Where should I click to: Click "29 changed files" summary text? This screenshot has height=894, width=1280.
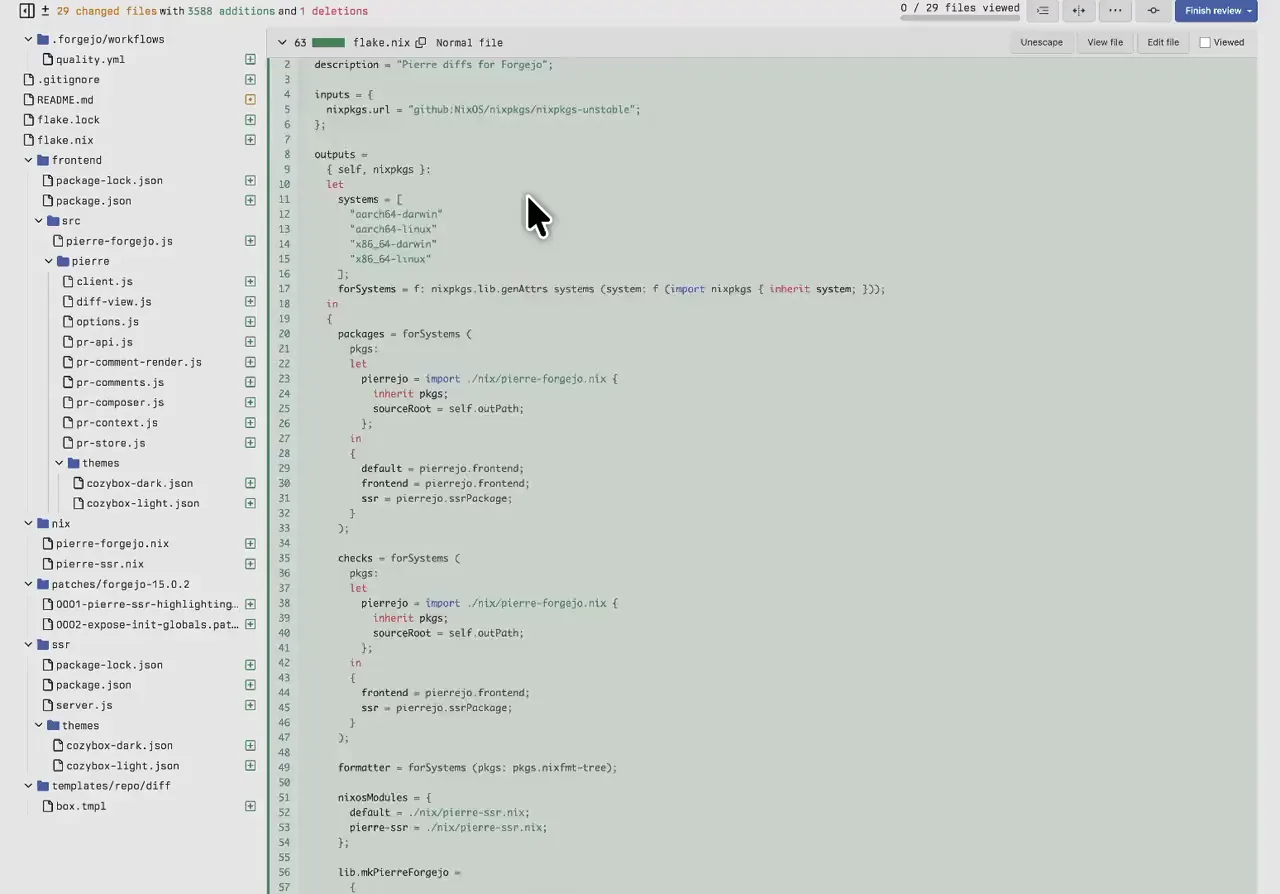point(106,11)
